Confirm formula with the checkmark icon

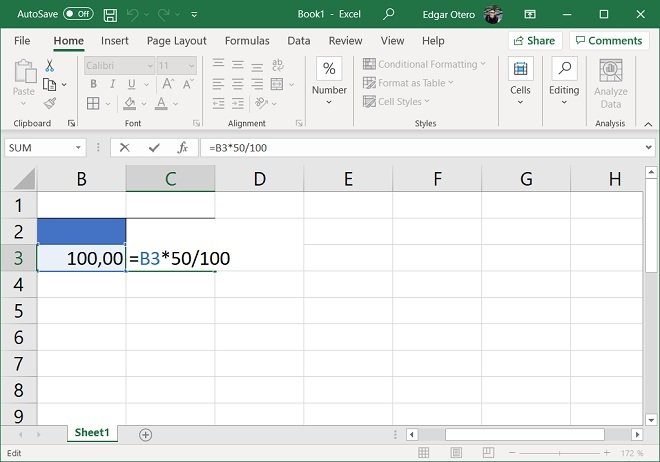(154, 148)
